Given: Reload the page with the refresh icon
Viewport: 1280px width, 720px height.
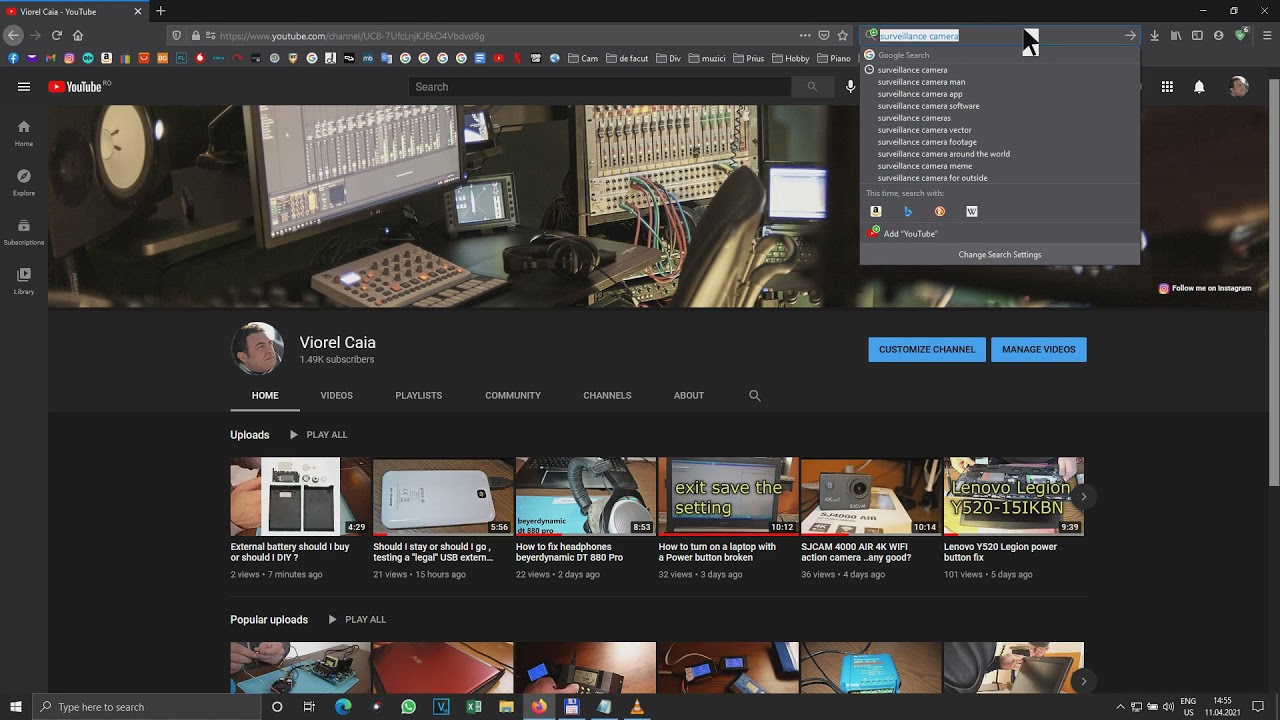Looking at the screenshot, I should coord(57,35).
